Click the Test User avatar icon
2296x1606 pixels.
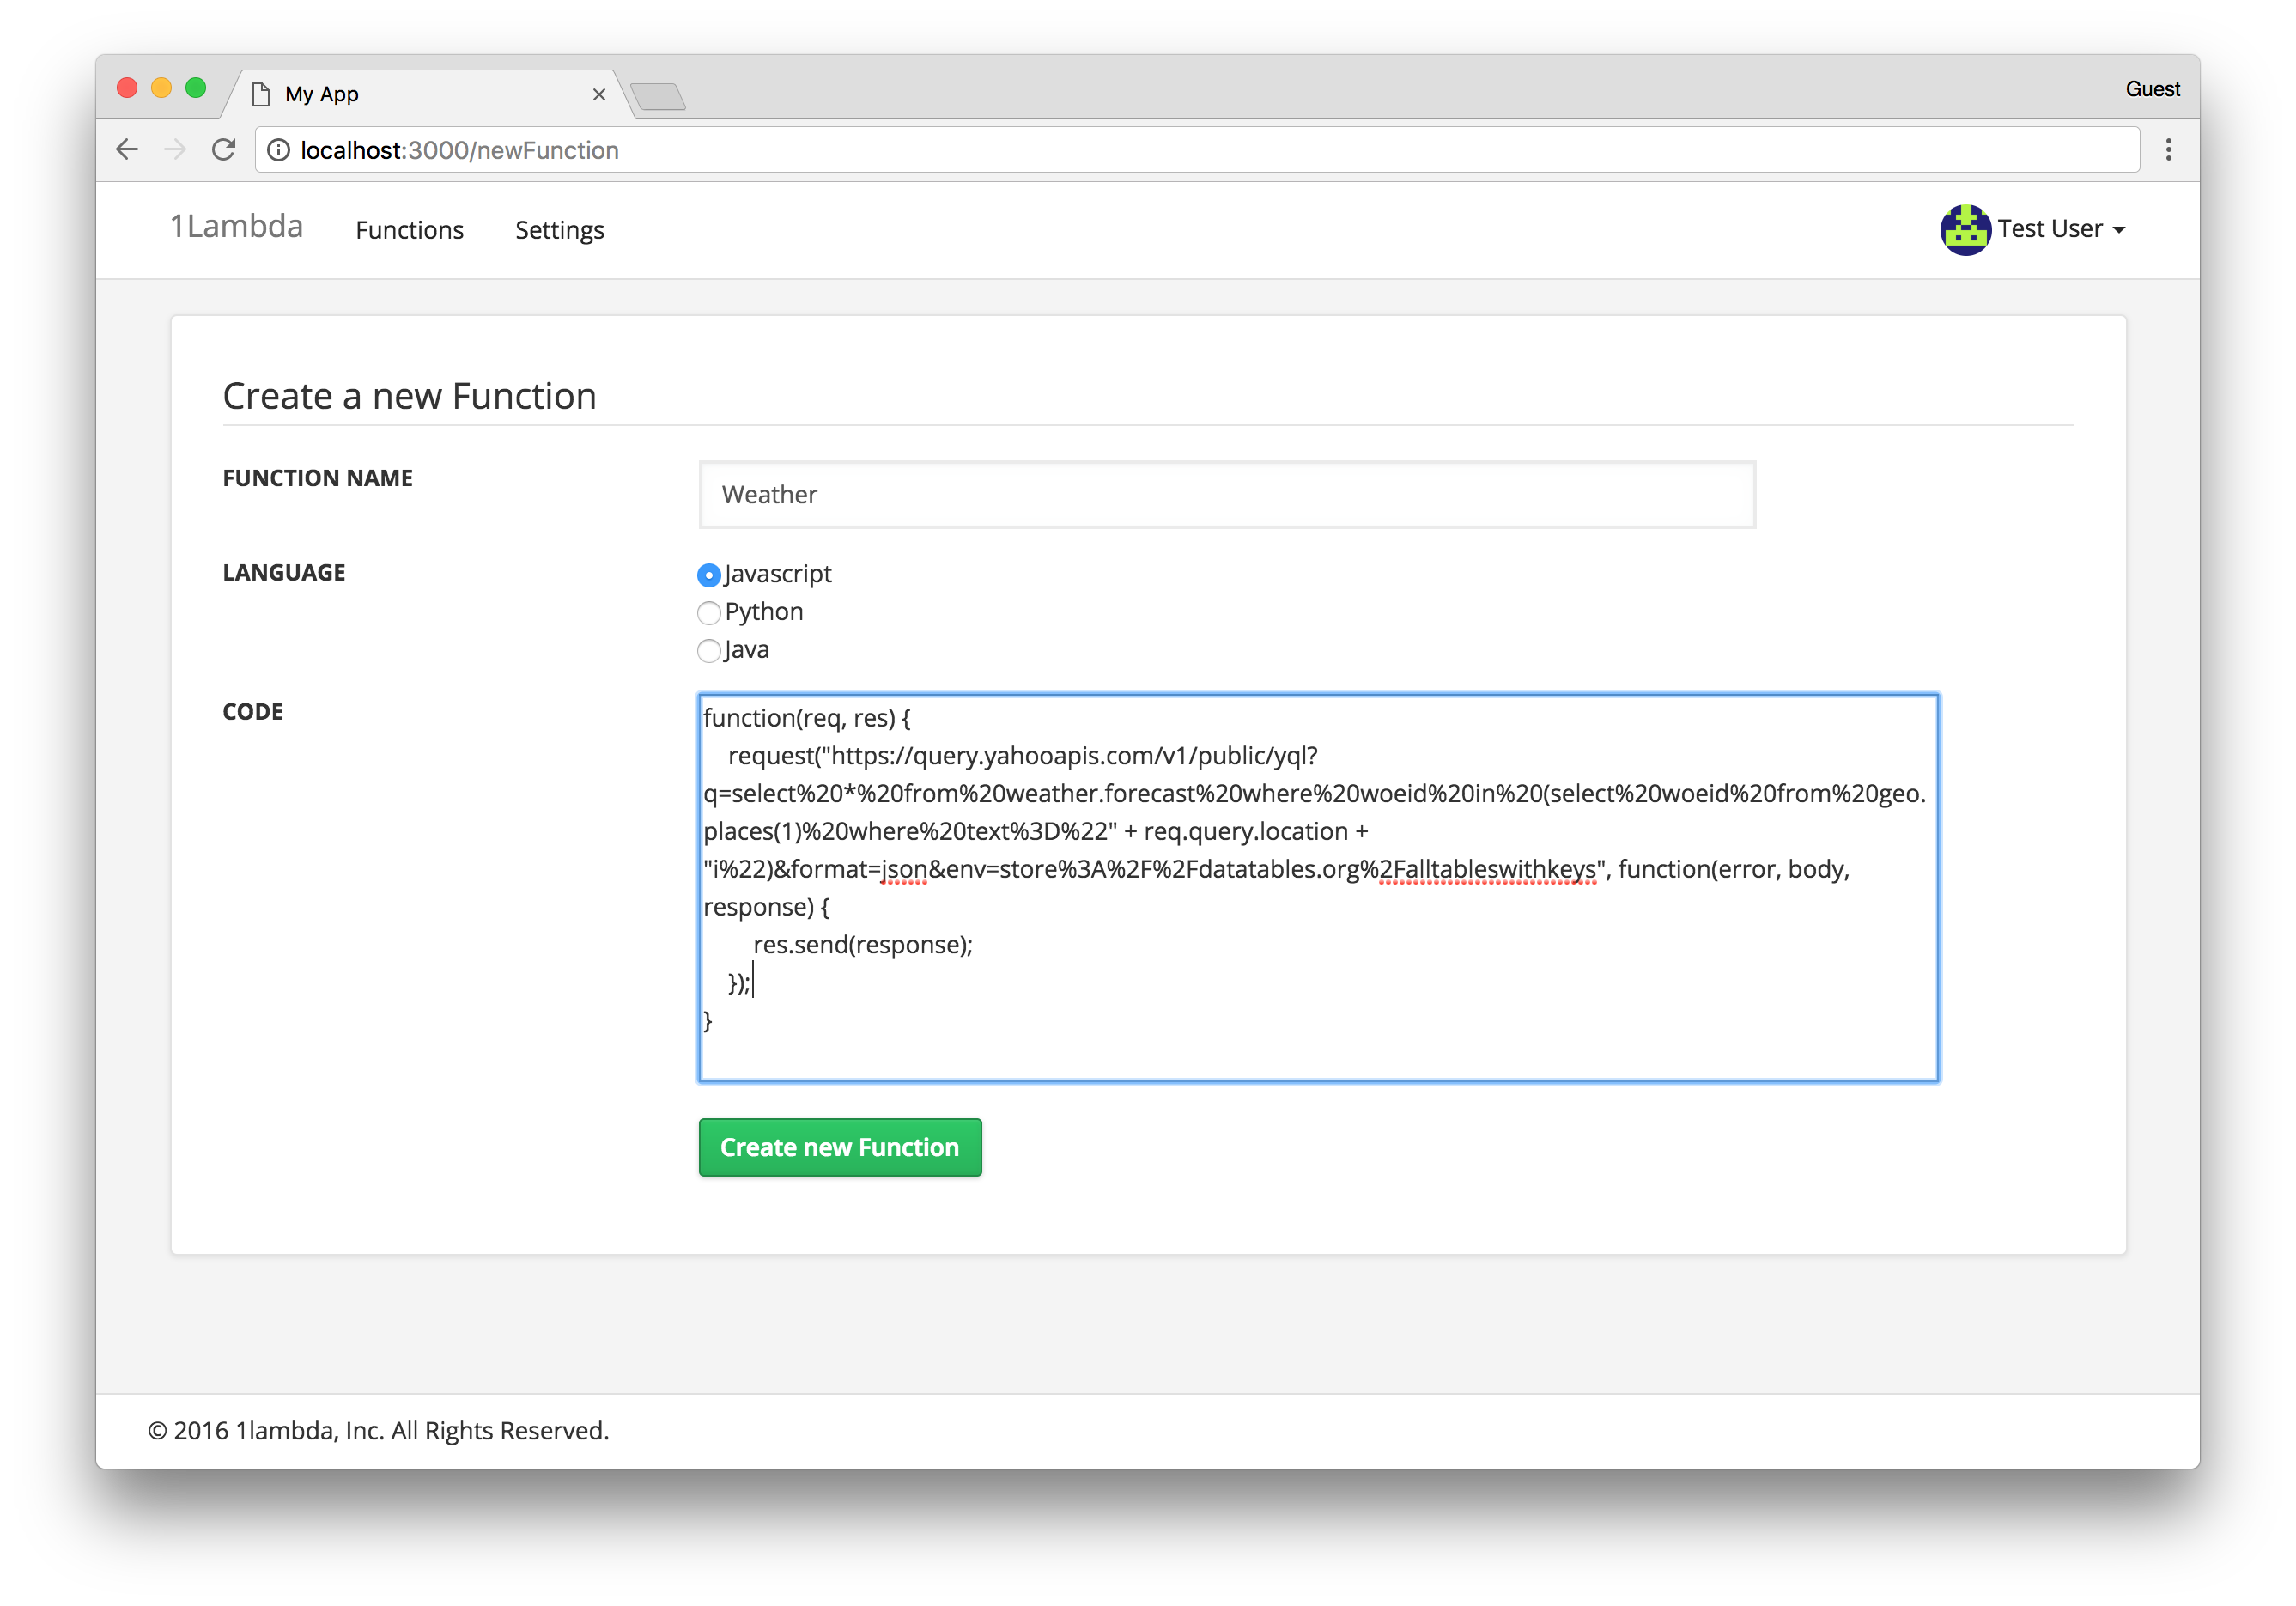coord(1965,230)
